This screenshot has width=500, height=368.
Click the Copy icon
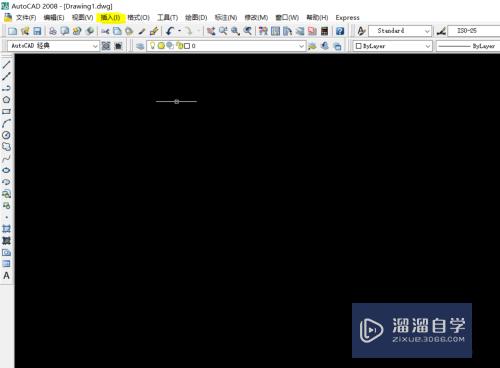[x=117, y=31]
